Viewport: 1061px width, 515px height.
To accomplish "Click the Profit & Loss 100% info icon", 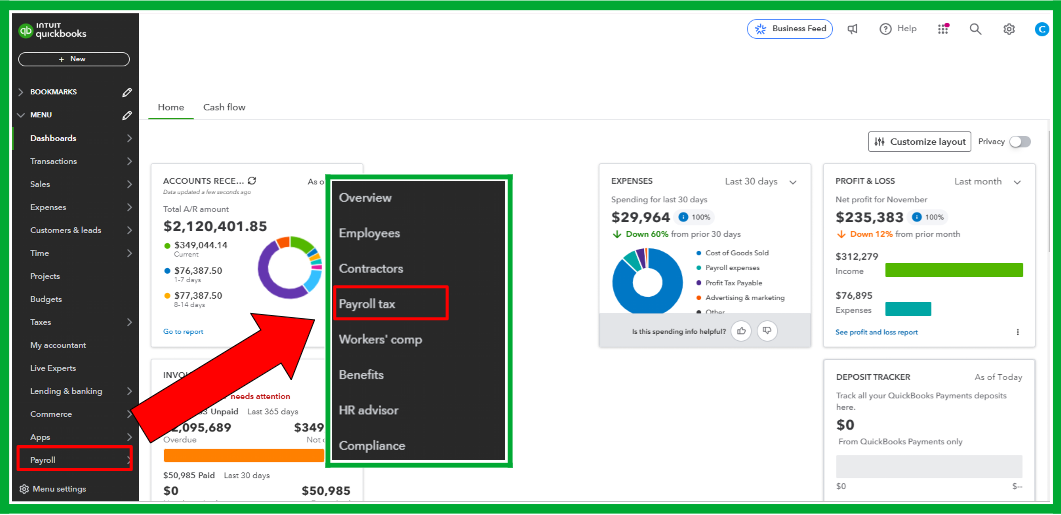I will click(917, 217).
